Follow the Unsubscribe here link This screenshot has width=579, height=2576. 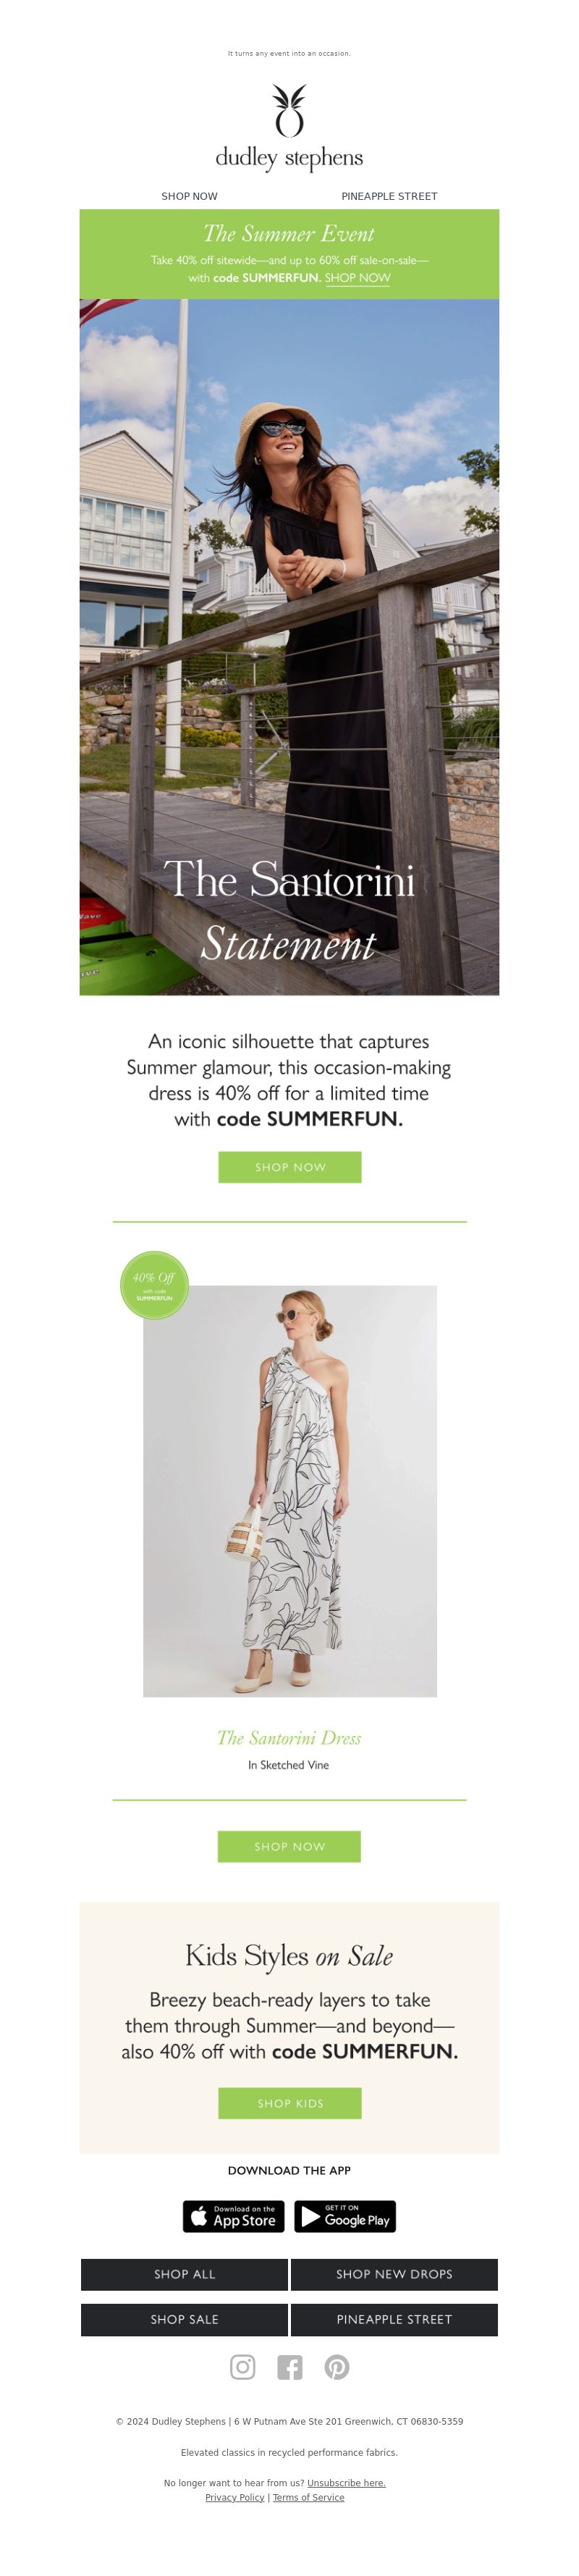pos(346,2483)
